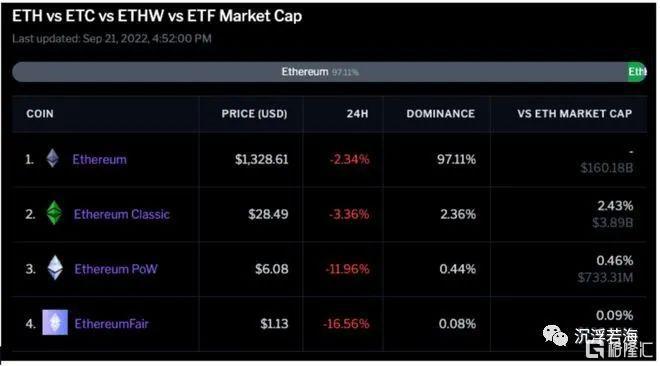The width and height of the screenshot is (660, 366).
Task: Sort by the COIN column header
Action: [x=40, y=114]
